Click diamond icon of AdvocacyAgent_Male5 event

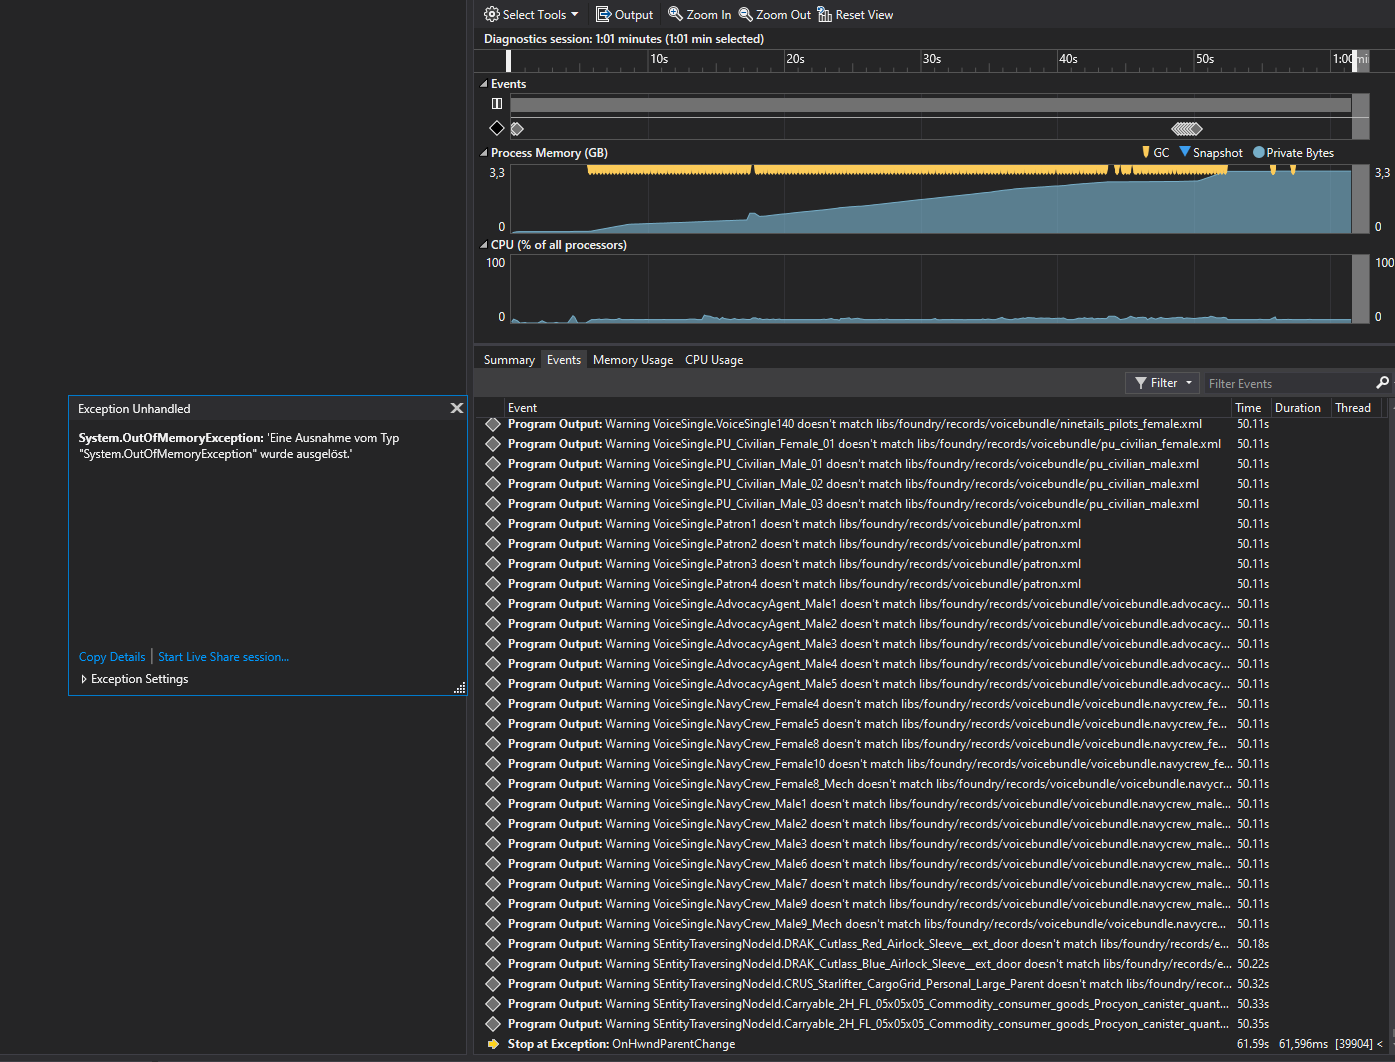(493, 684)
